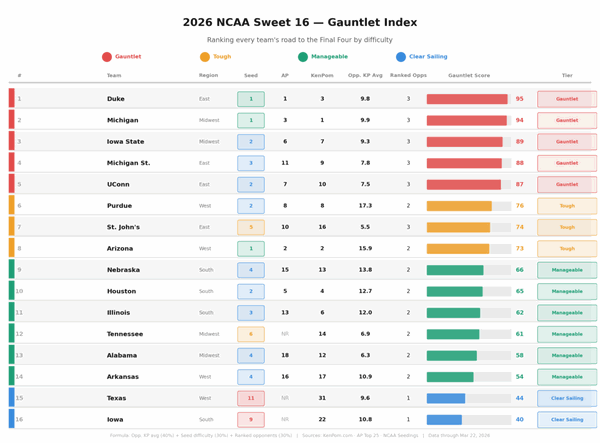The width and height of the screenshot is (600, 443).
Task: Click Iowa's seed 9 badge
Action: tap(251, 420)
